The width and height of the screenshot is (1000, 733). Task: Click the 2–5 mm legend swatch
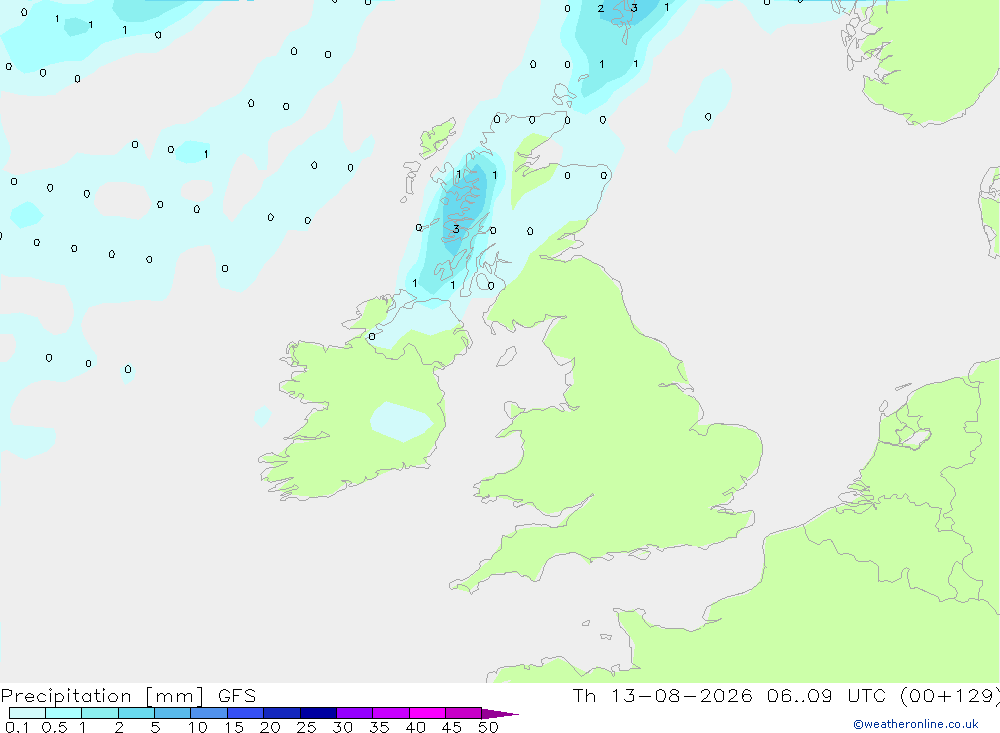pos(136,713)
